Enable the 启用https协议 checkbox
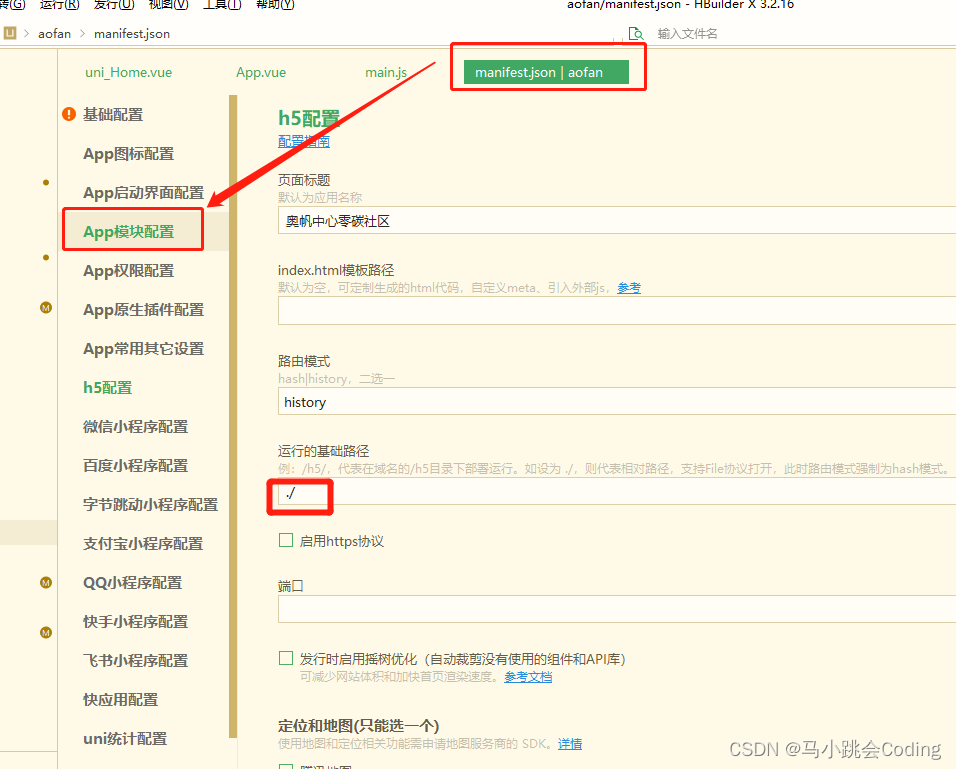 286,540
